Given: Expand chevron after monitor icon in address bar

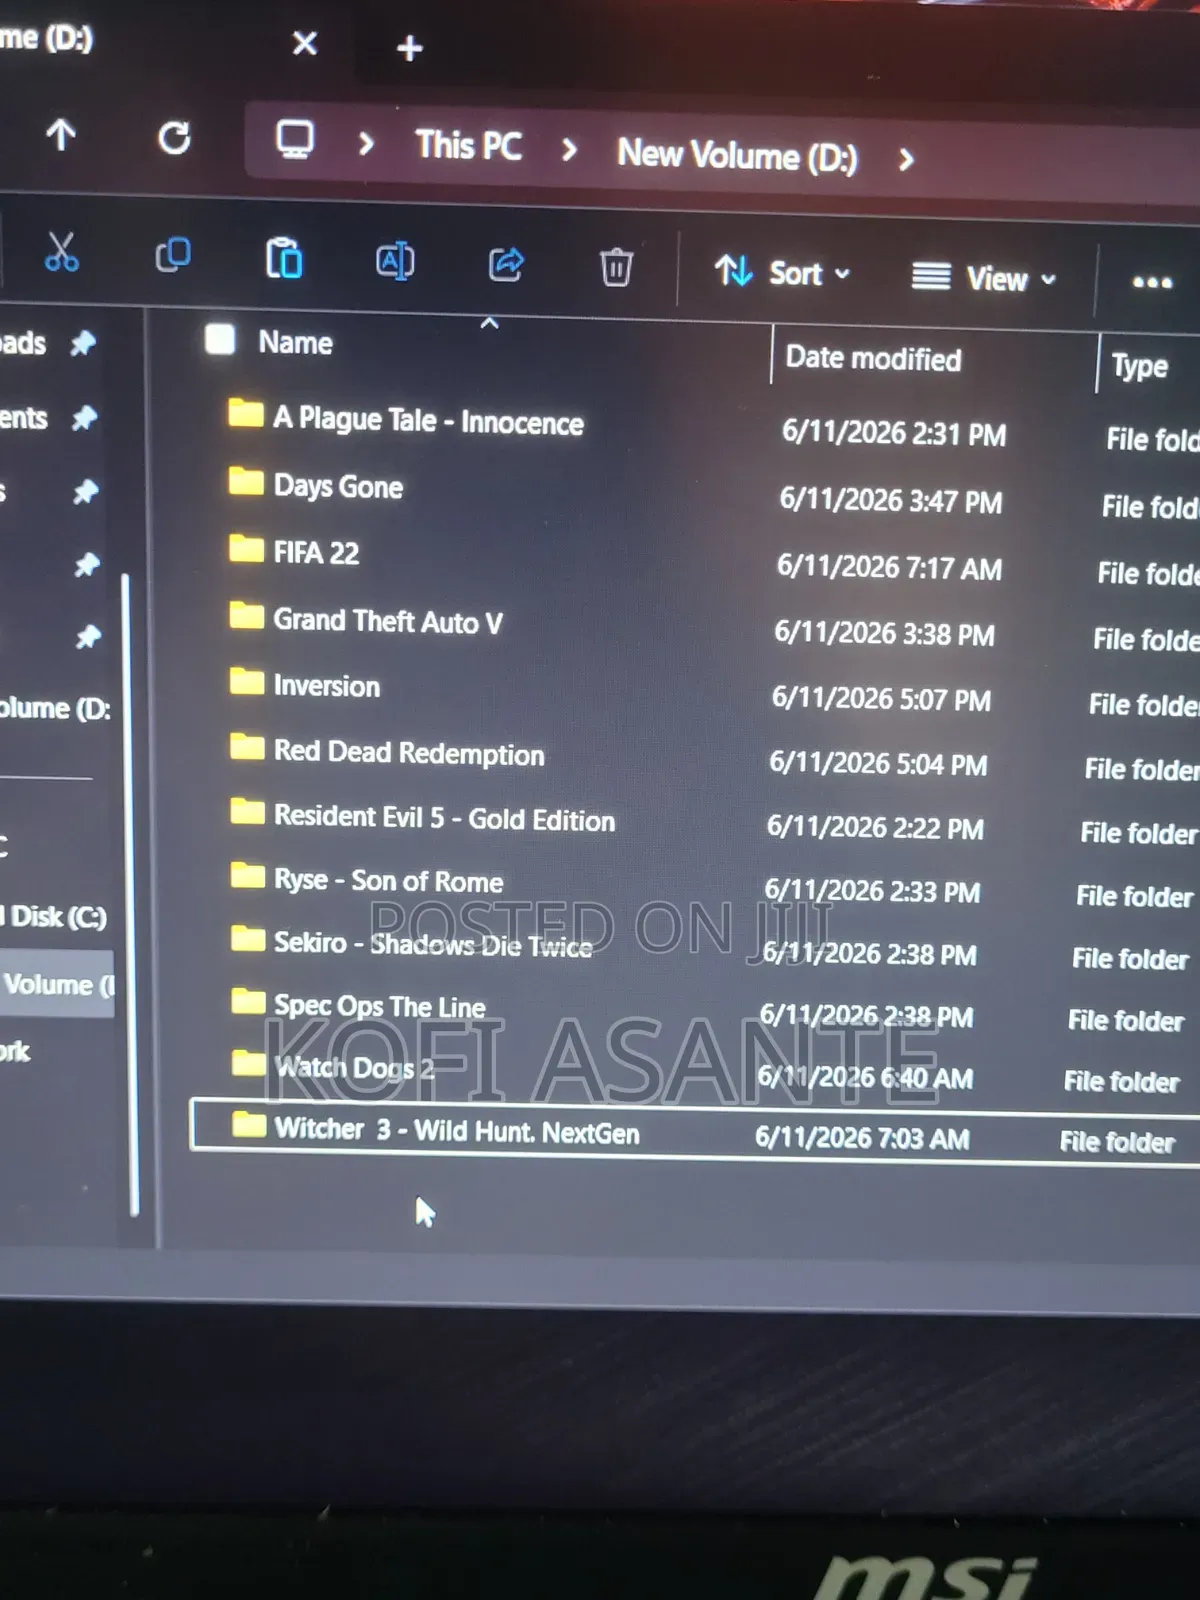Looking at the screenshot, I should 366,144.
